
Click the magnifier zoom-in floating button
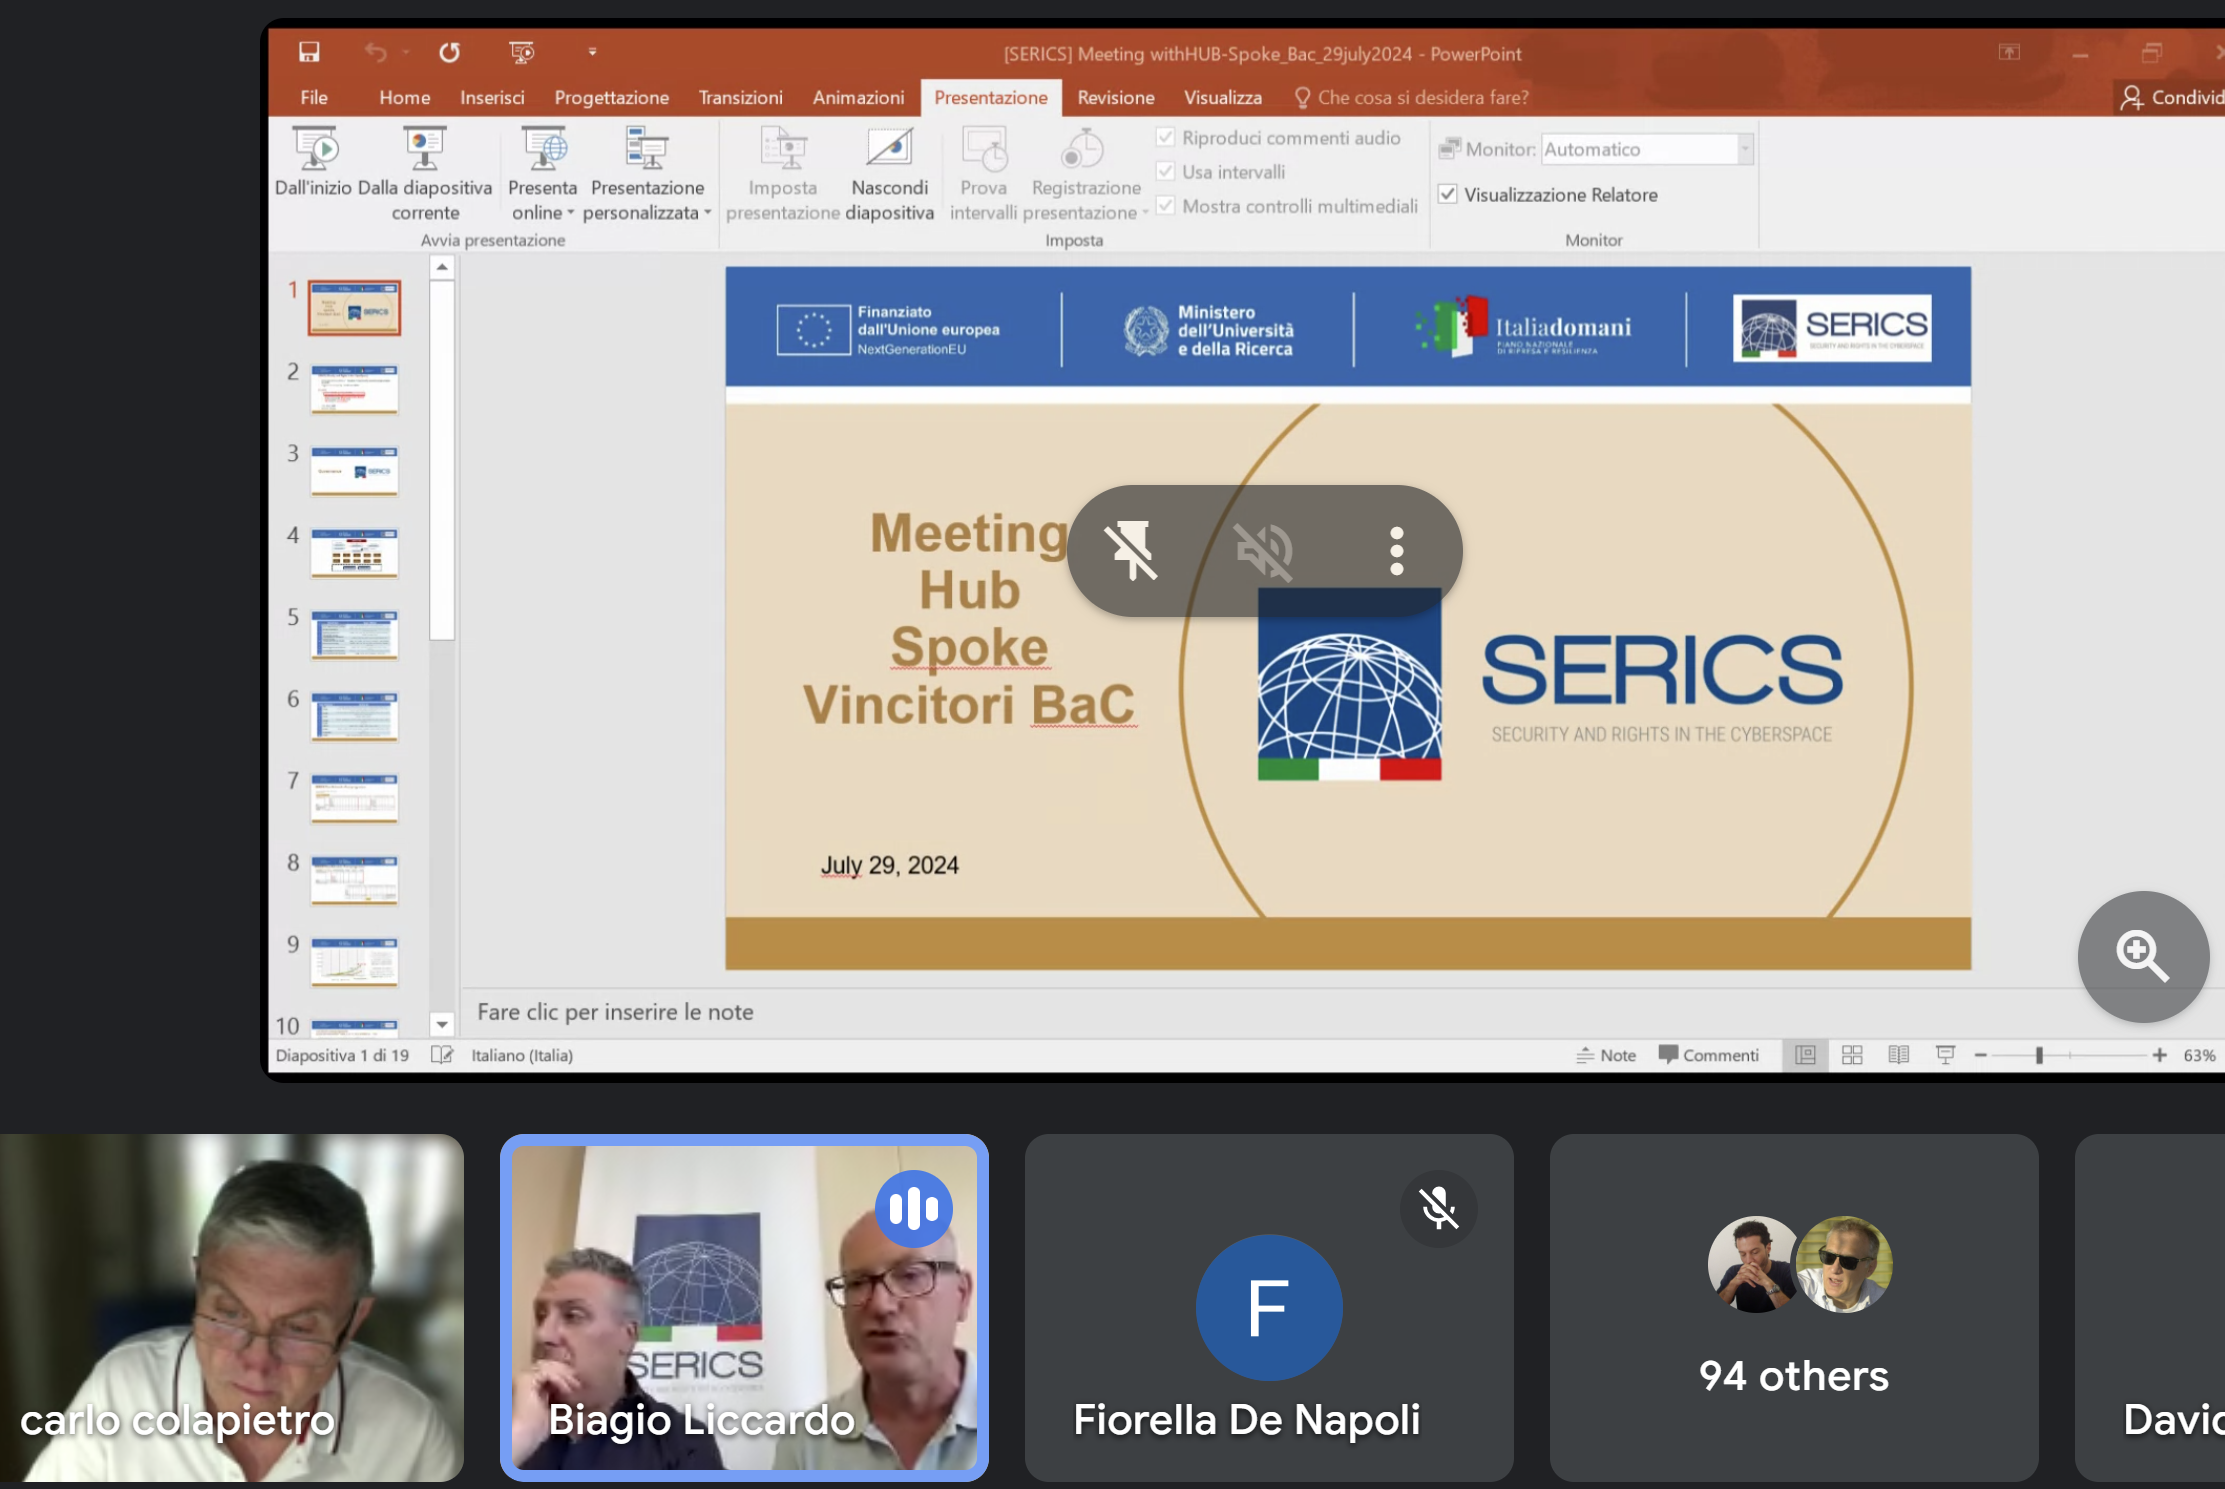click(x=2143, y=956)
